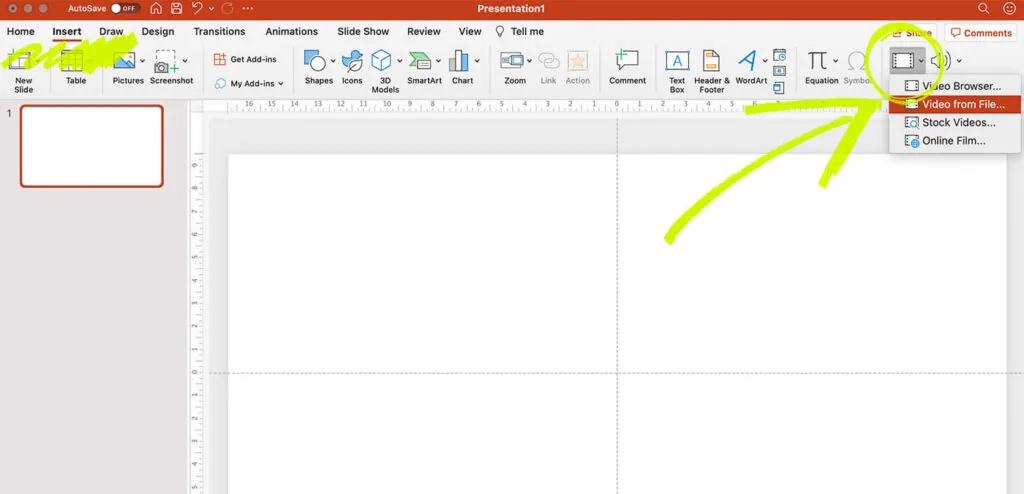Open the Review tab
Screen dimensions: 1024x494
click(x=424, y=31)
